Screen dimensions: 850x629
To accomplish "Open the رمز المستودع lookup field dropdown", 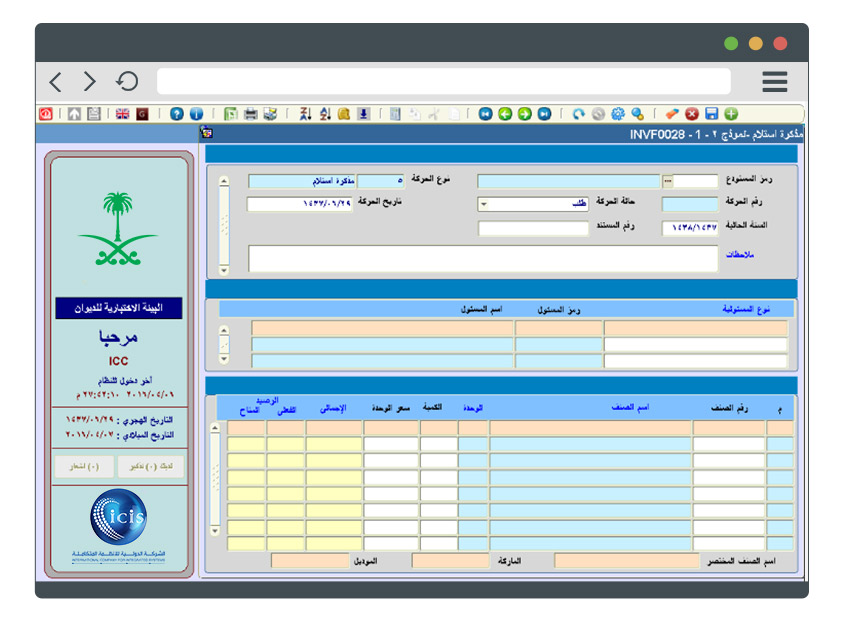I will (x=664, y=181).
